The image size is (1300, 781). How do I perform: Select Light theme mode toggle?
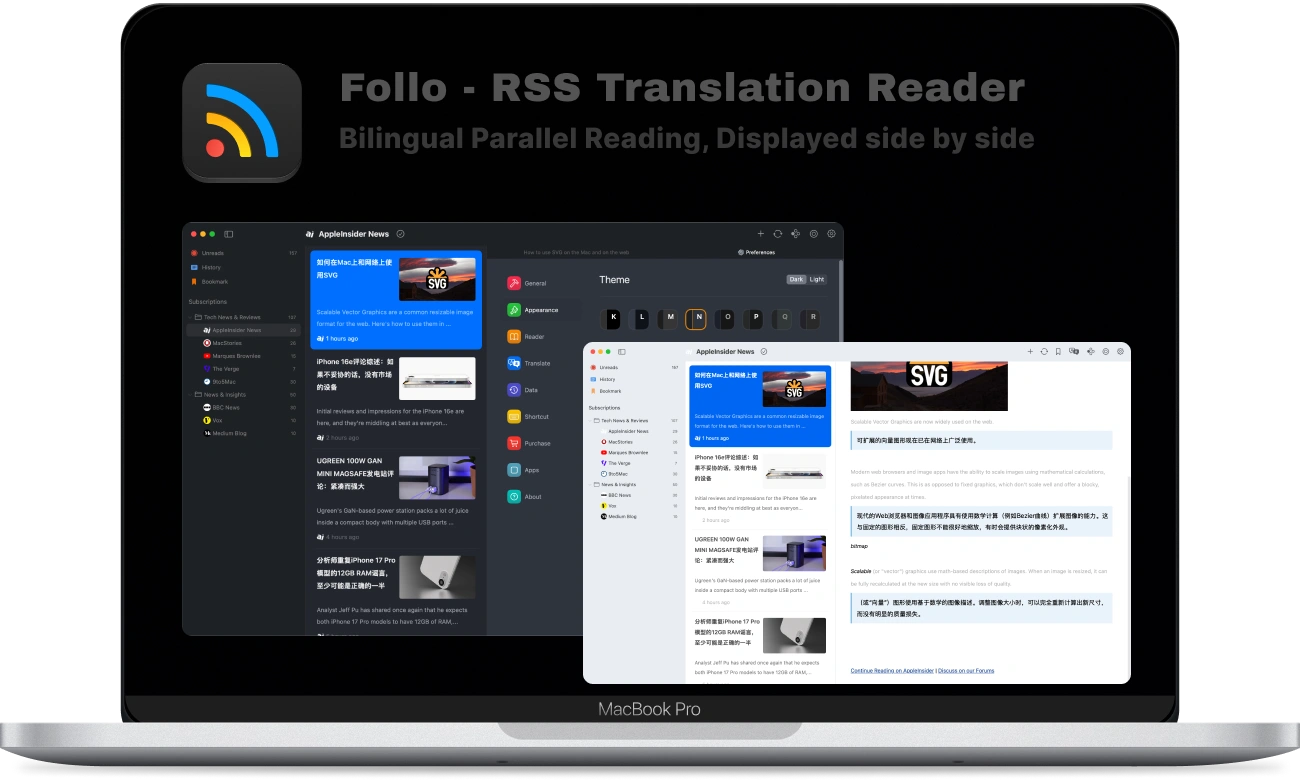[x=817, y=279]
